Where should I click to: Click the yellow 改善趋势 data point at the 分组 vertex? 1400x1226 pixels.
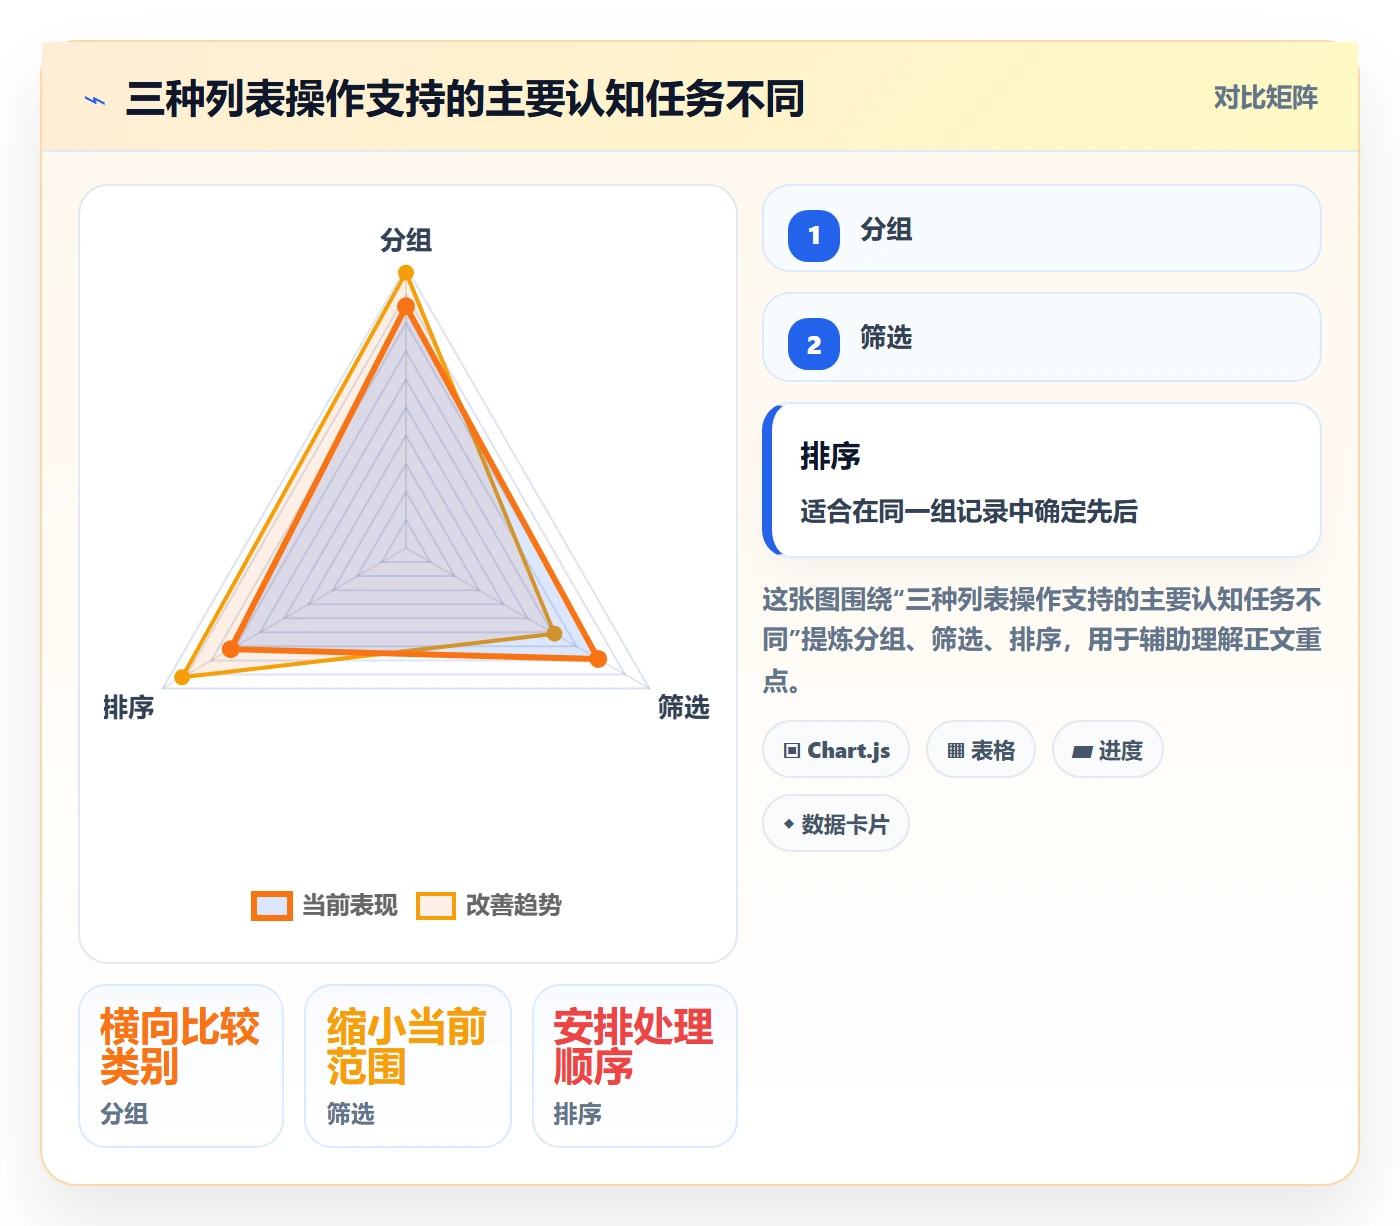(406, 273)
